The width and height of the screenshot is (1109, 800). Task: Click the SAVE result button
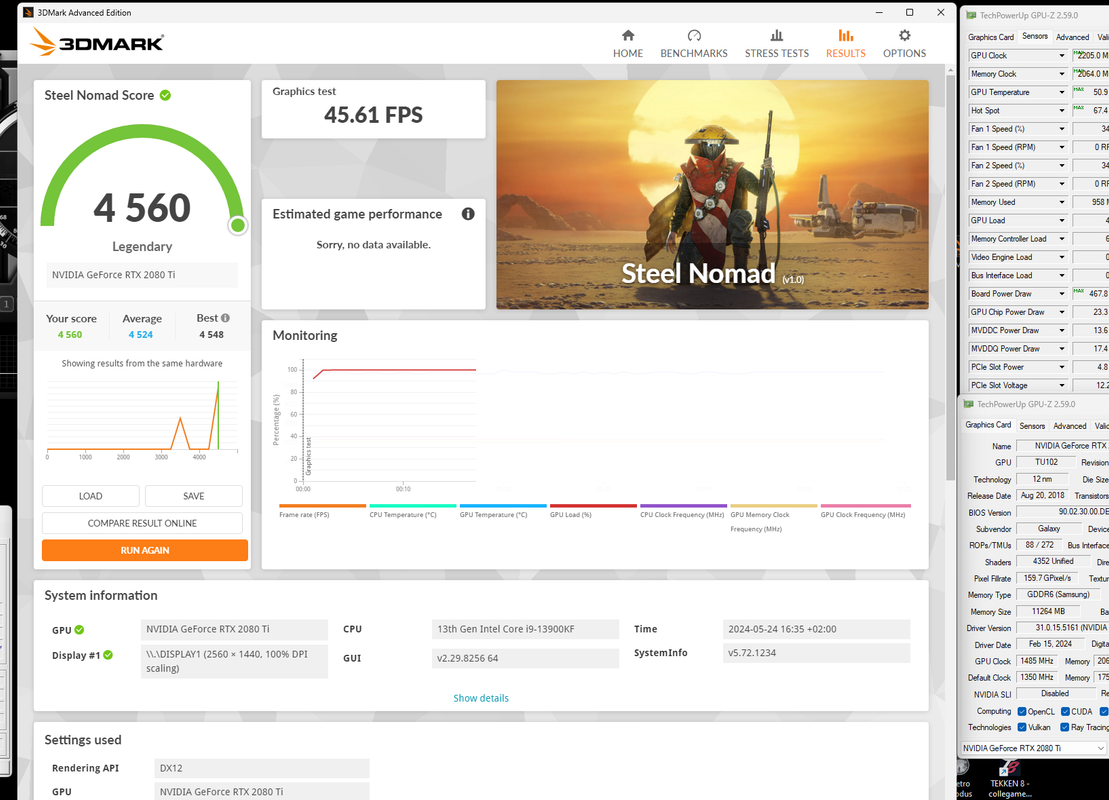click(194, 496)
